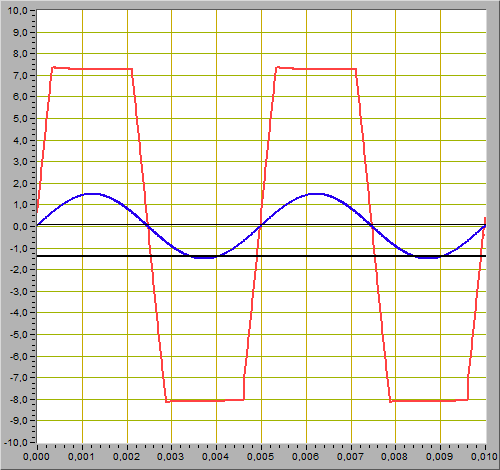
Task: Click the -10,0 label at the Y-axis bottom
Action: pyautogui.click(x=16, y=443)
